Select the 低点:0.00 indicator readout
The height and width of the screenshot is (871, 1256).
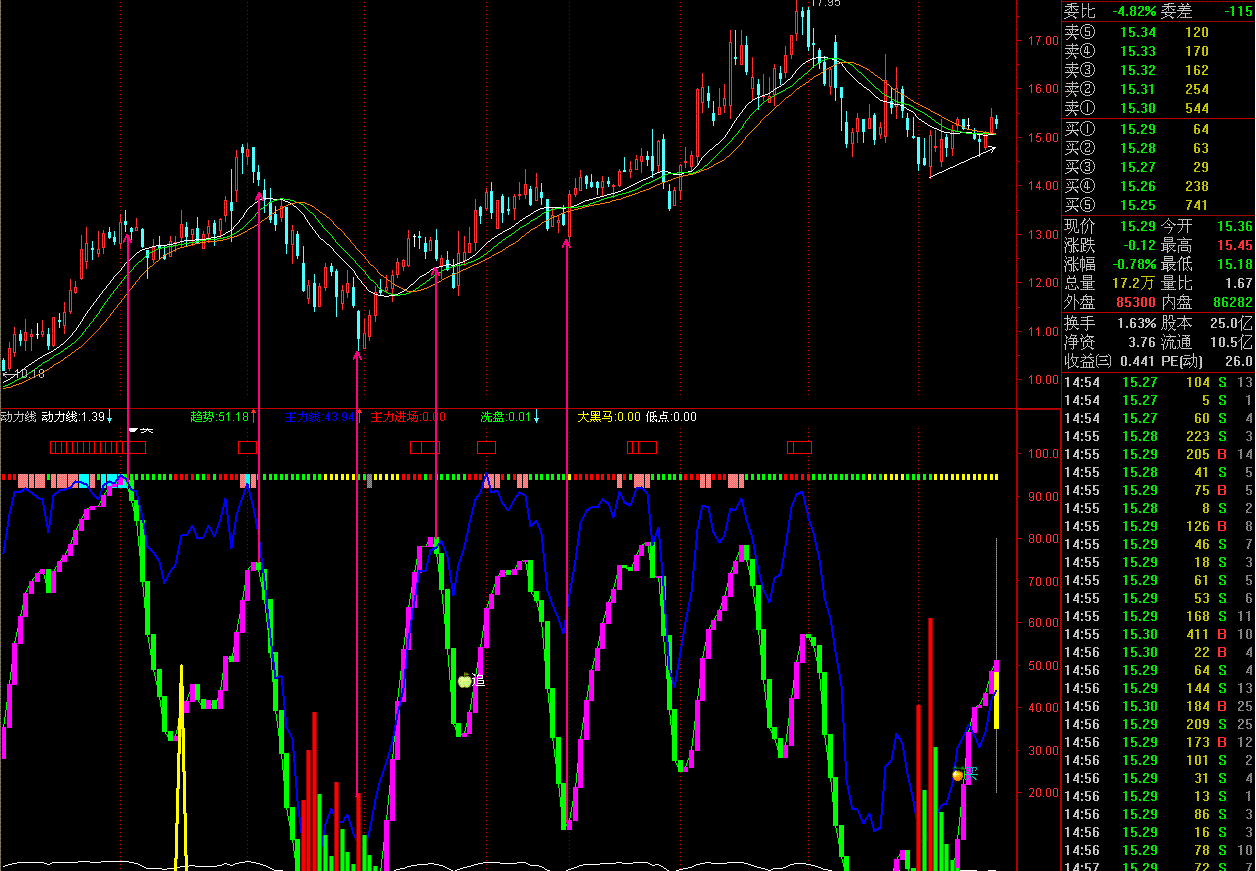click(x=671, y=417)
